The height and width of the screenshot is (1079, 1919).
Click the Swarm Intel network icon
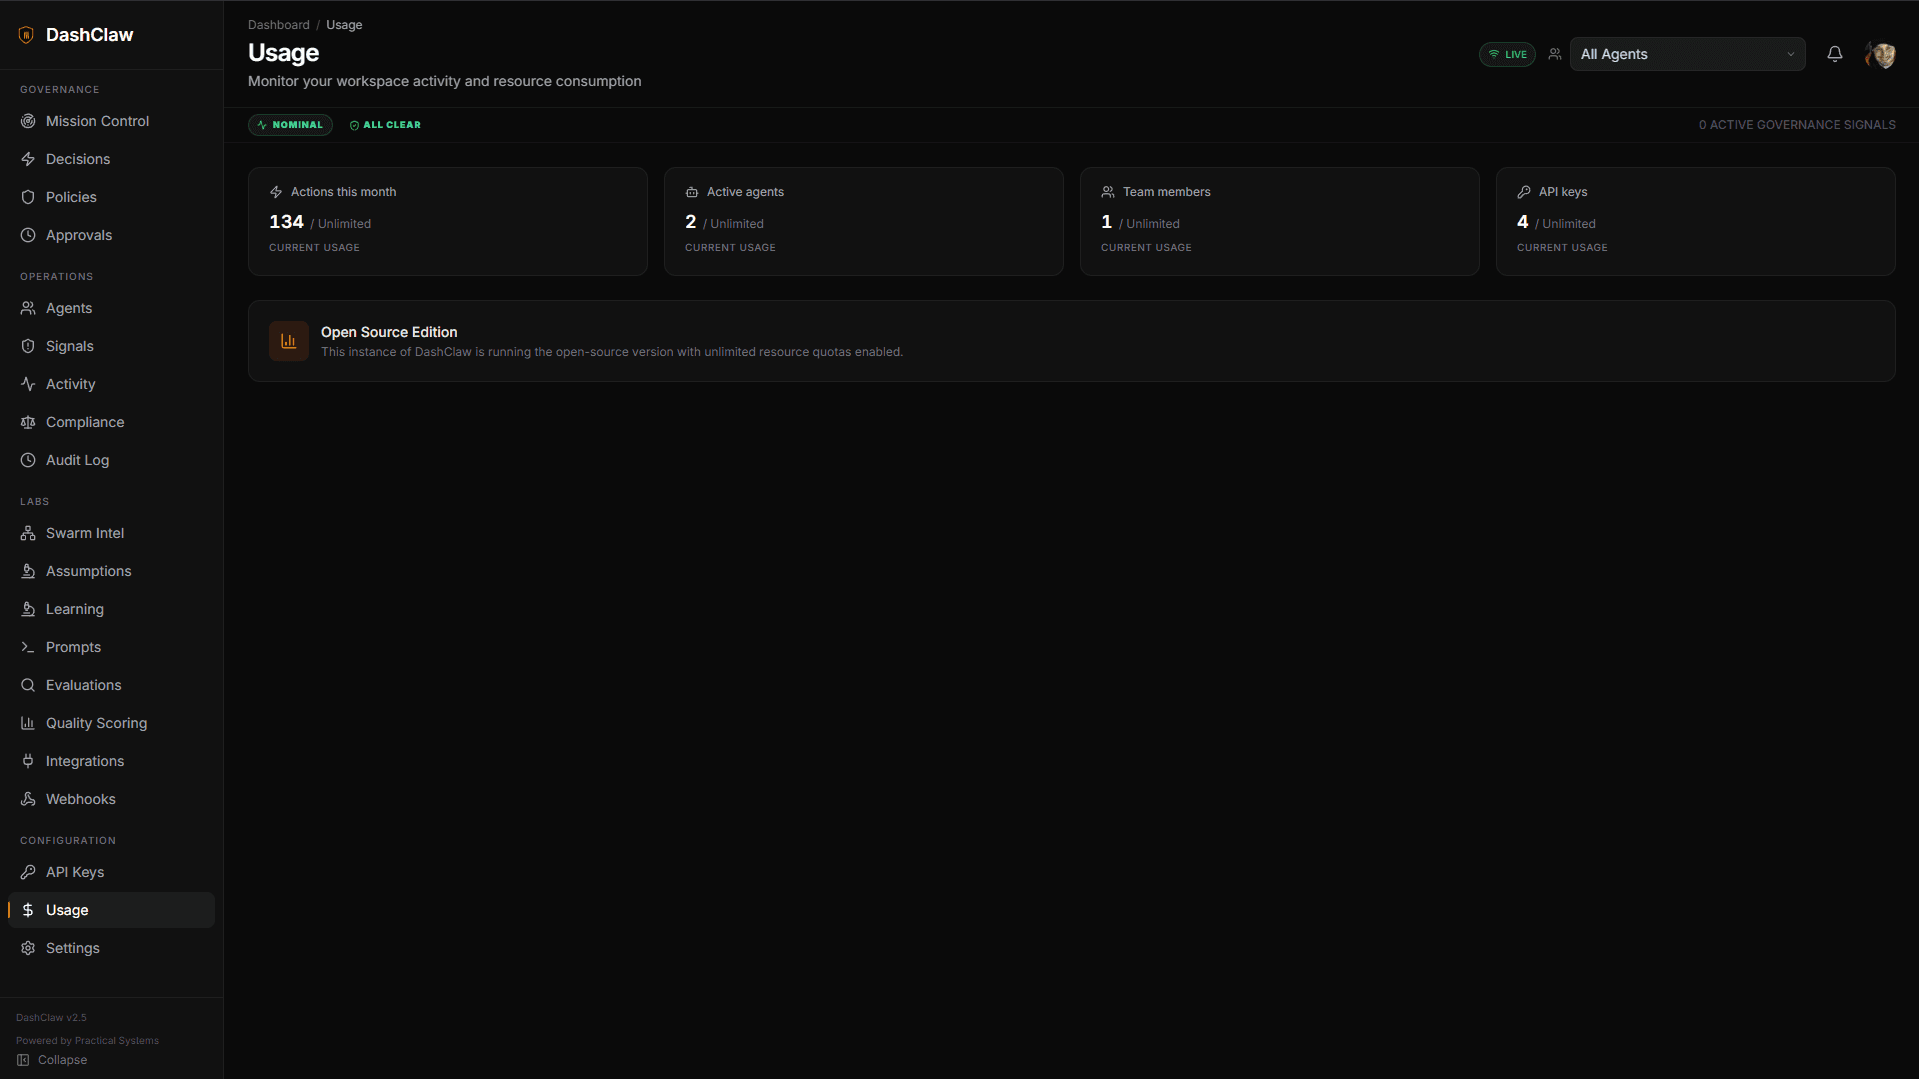point(28,533)
